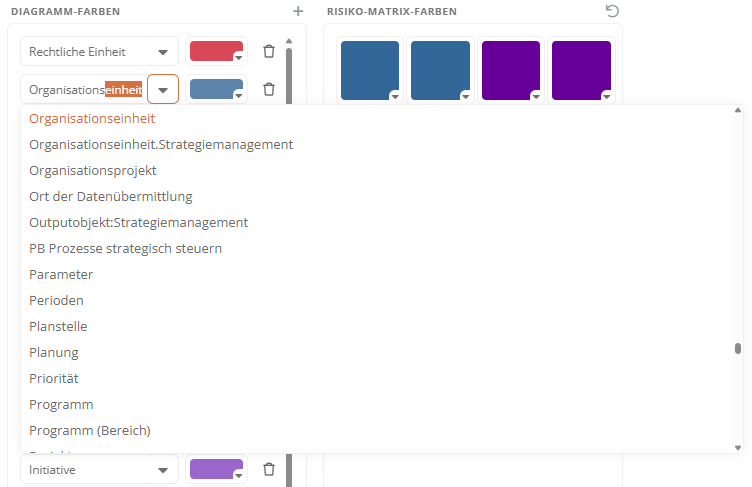Select Organisationseinheit.Strategiemanagement from the list
The image size is (752, 487).
[x=161, y=144]
